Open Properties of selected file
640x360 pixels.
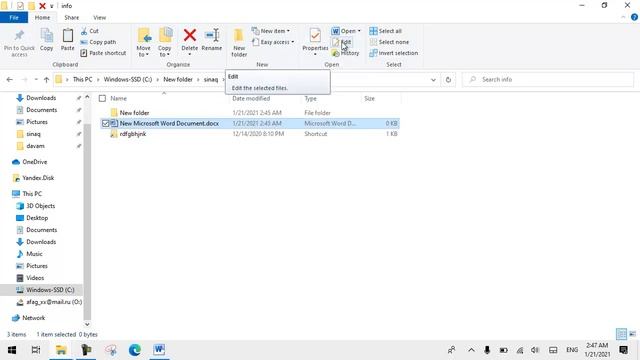coord(315,40)
